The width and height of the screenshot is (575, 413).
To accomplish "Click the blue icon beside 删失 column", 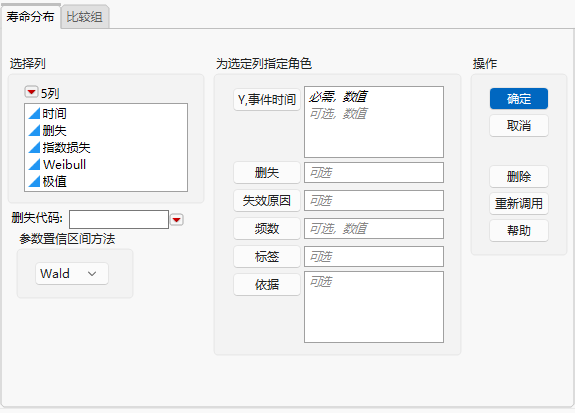I will coord(34,131).
